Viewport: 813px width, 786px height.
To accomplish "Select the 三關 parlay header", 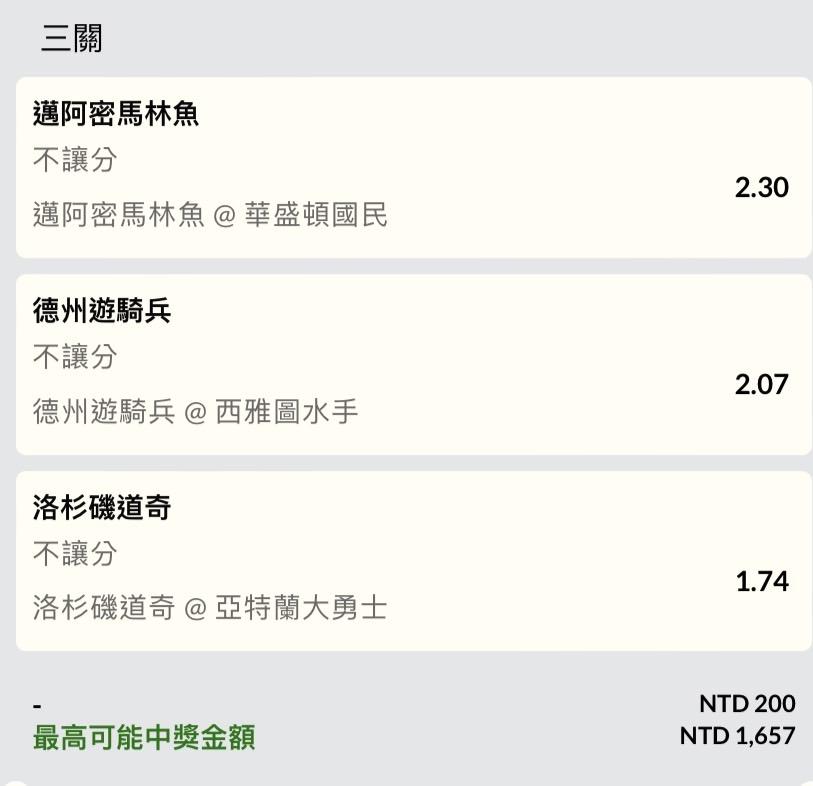I will pos(72,38).
